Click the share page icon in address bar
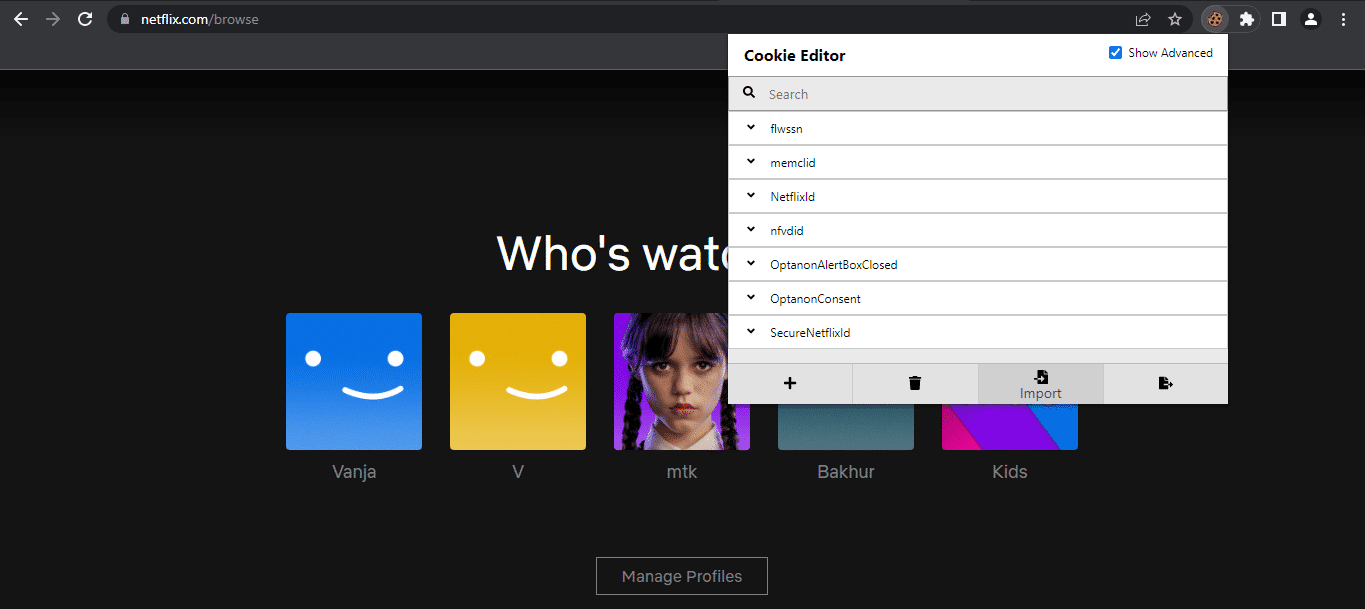 click(1143, 19)
